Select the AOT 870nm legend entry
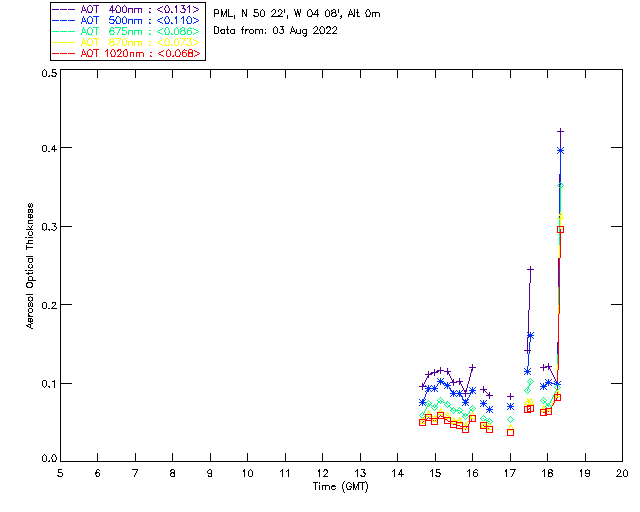This screenshot has width=640, height=512. point(127,42)
